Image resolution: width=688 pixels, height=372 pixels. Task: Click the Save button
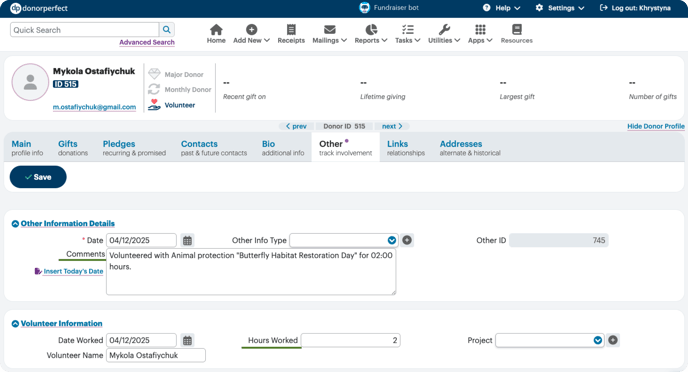pyautogui.click(x=38, y=177)
